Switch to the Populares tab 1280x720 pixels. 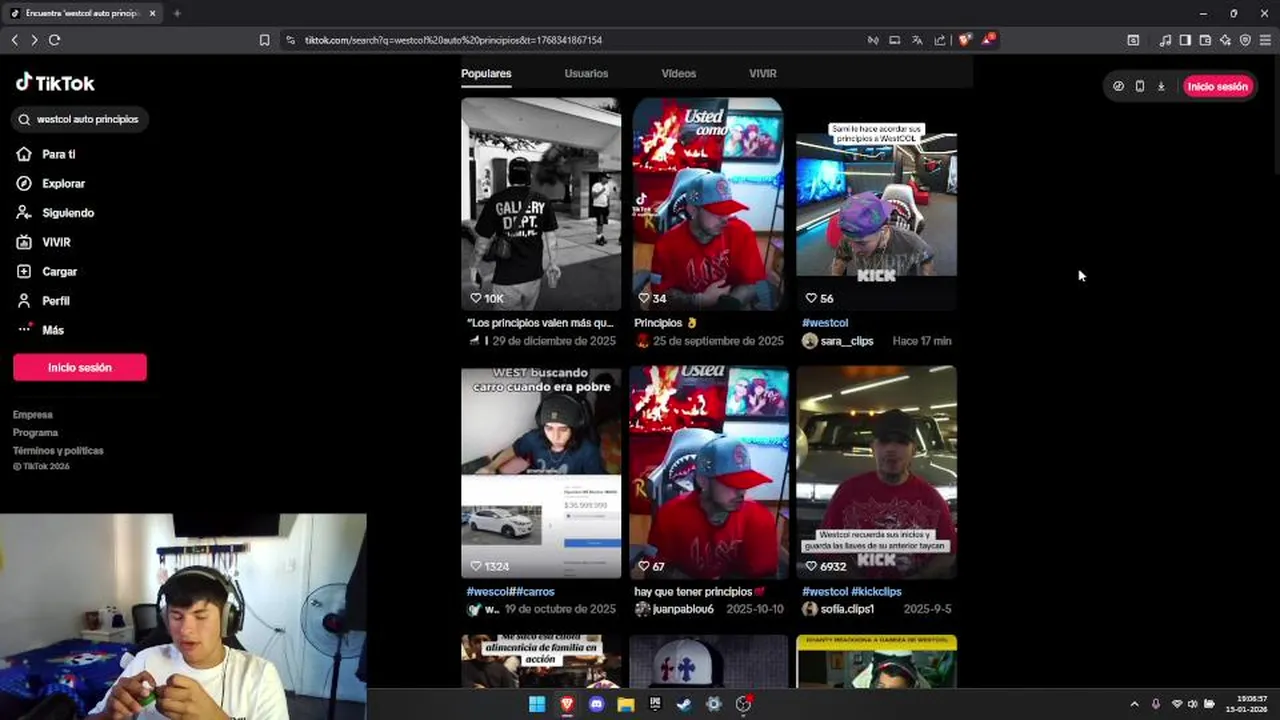486,74
